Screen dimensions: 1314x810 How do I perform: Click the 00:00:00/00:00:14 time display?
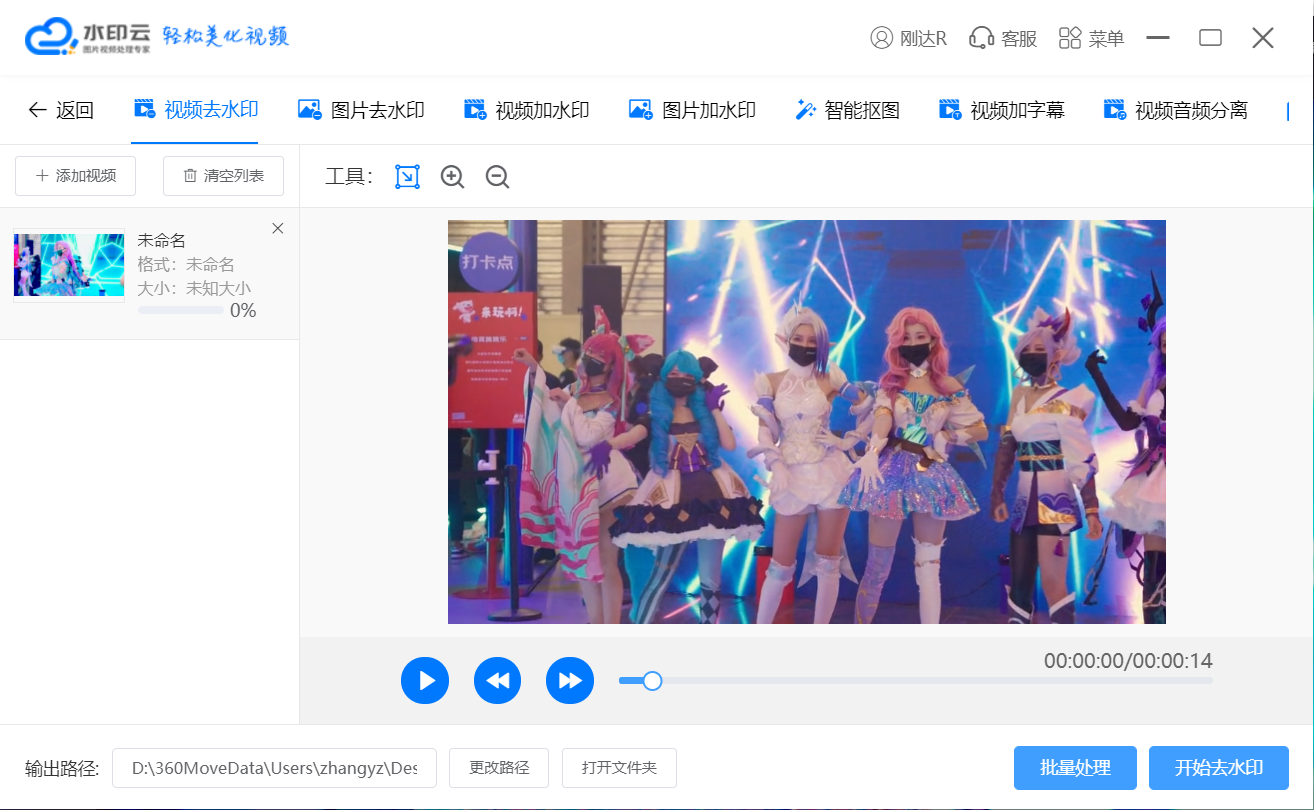tap(1128, 661)
